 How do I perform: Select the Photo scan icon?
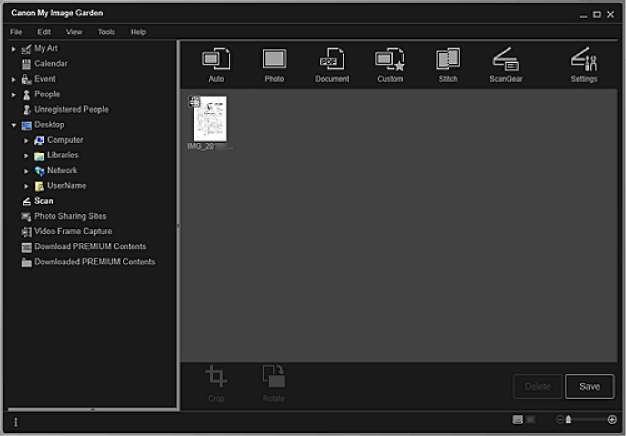click(x=274, y=61)
